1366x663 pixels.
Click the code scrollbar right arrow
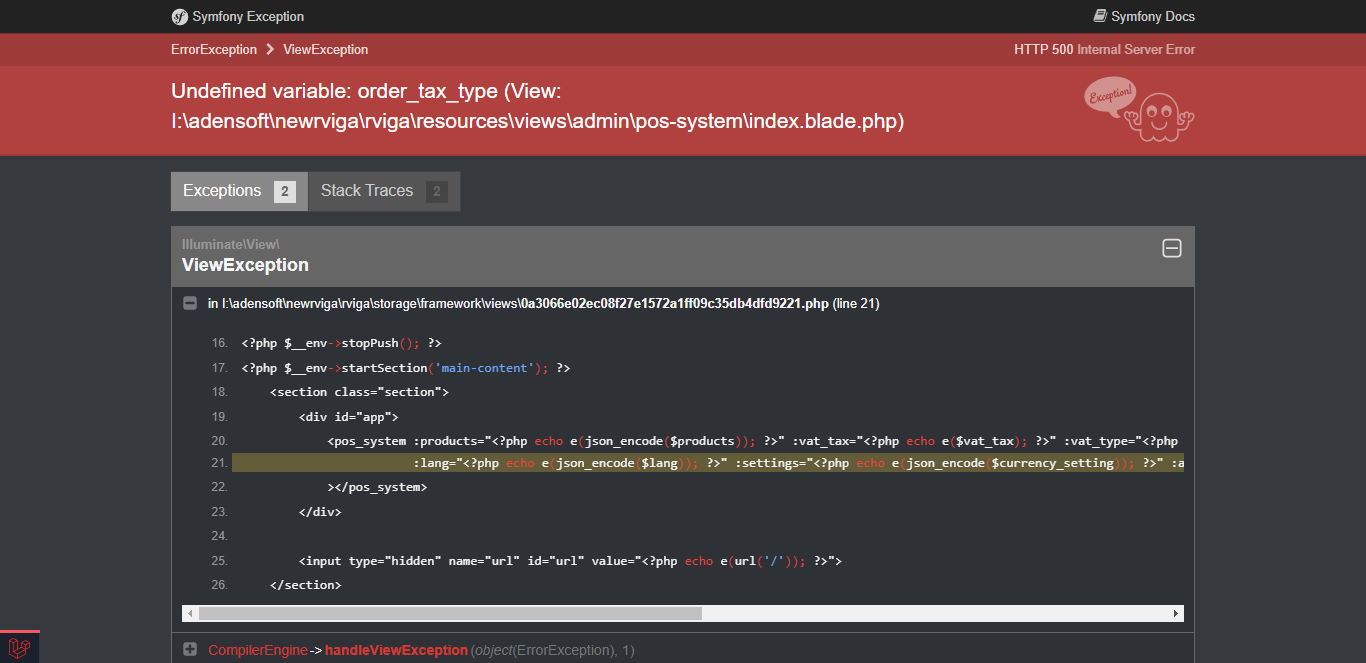coord(1176,613)
